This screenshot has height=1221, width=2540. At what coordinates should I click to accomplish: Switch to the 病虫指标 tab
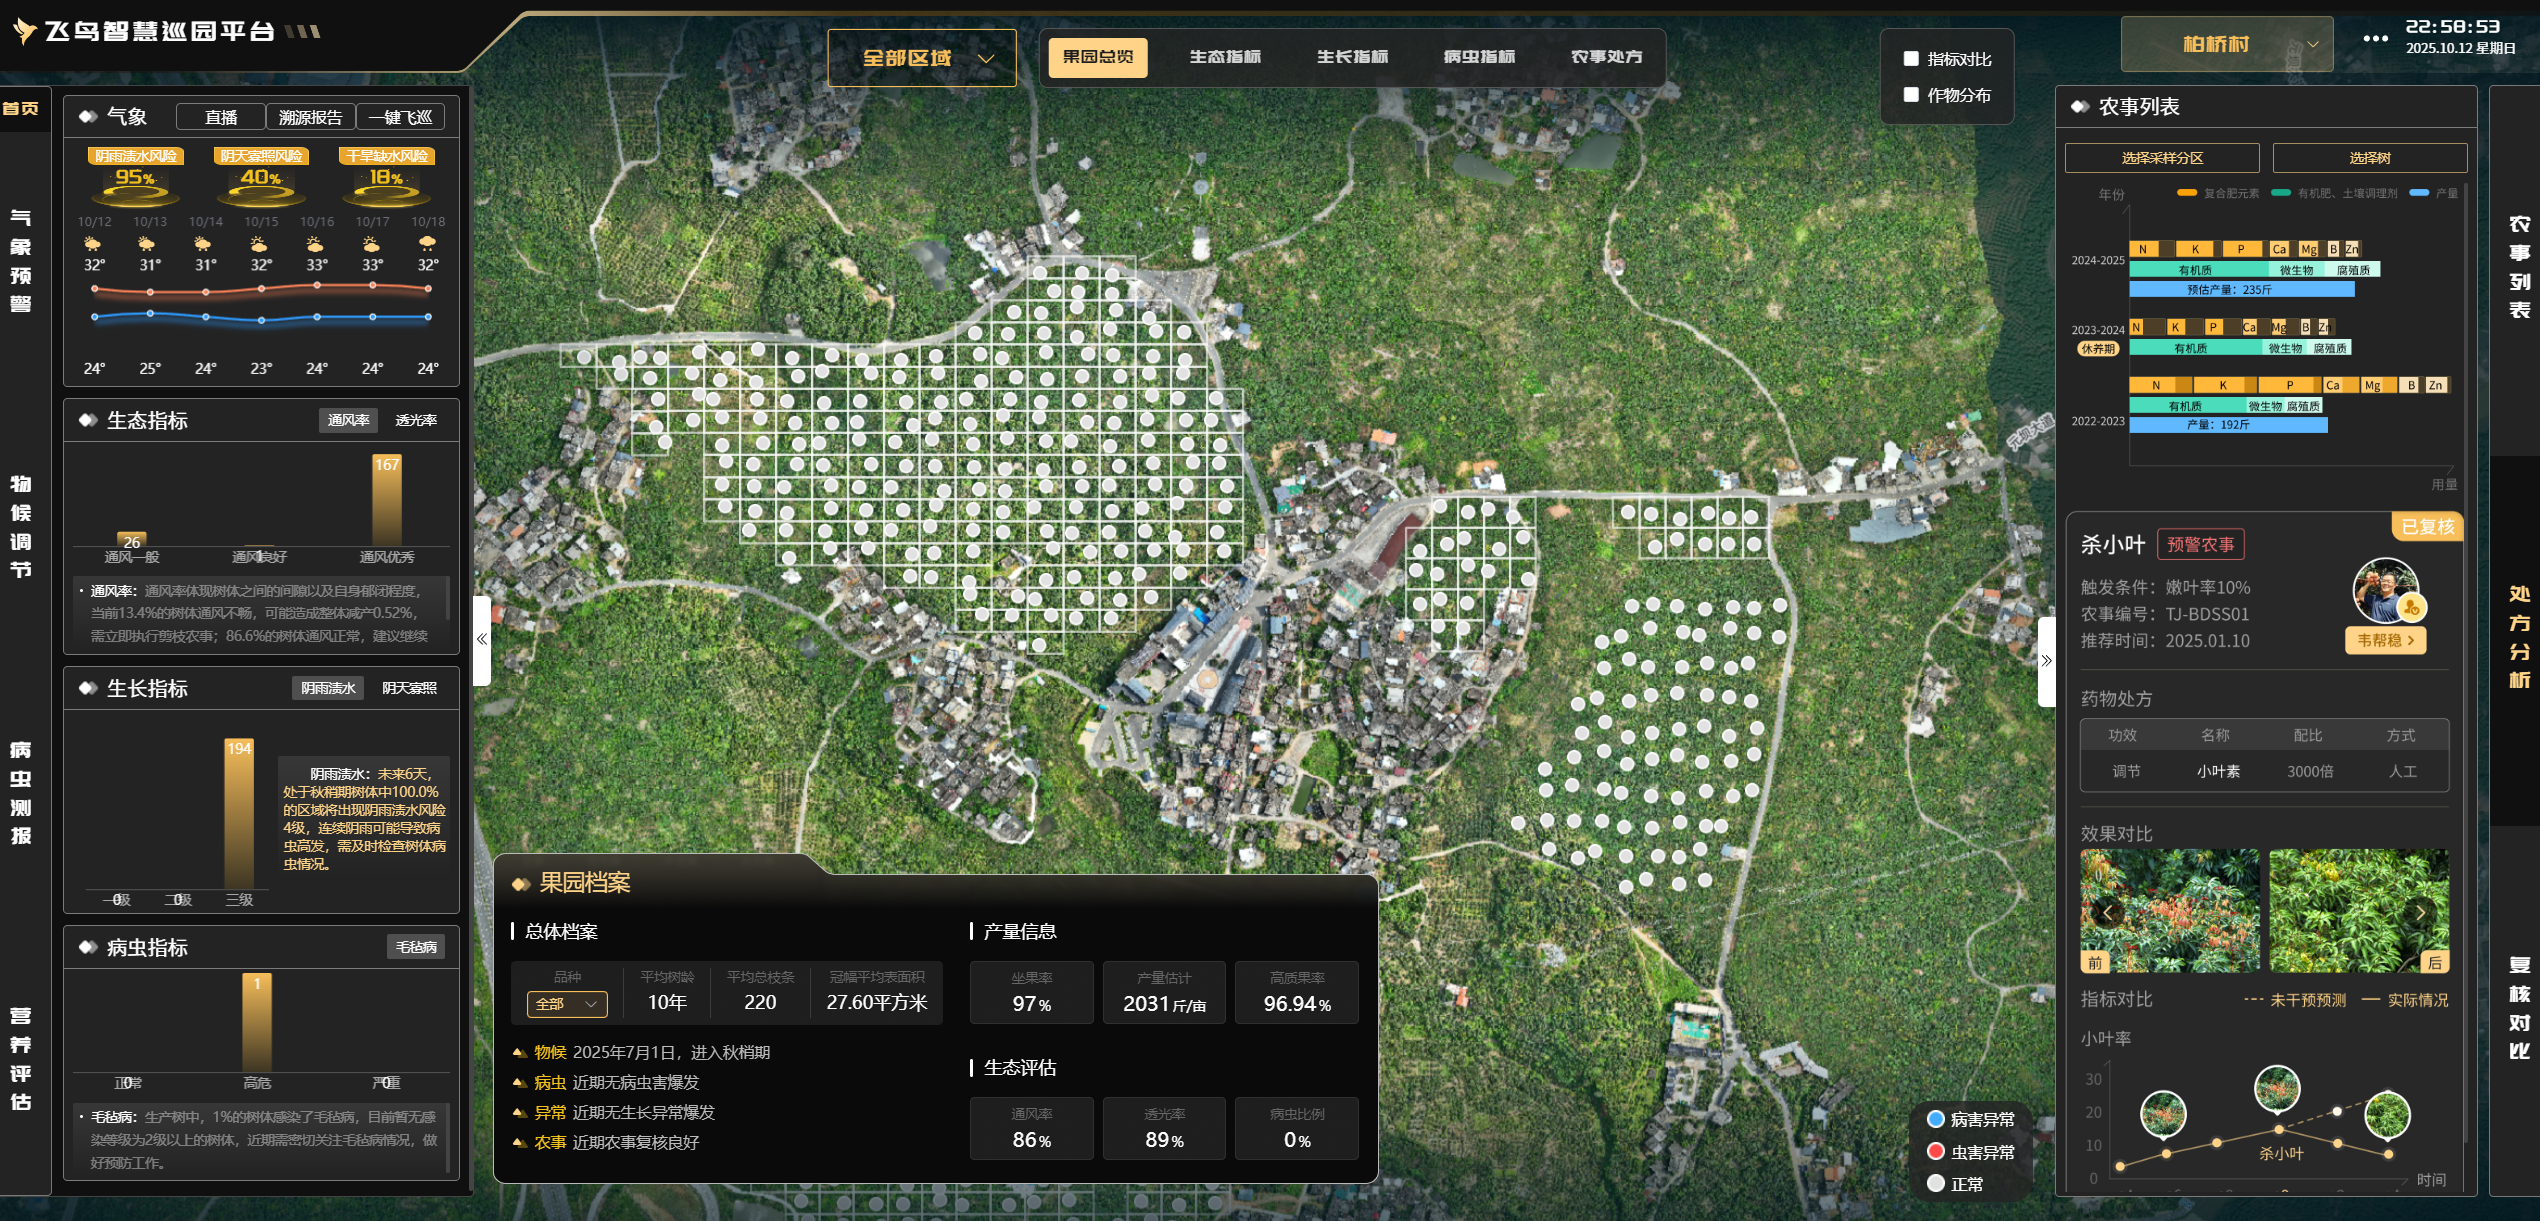pos(1479,57)
